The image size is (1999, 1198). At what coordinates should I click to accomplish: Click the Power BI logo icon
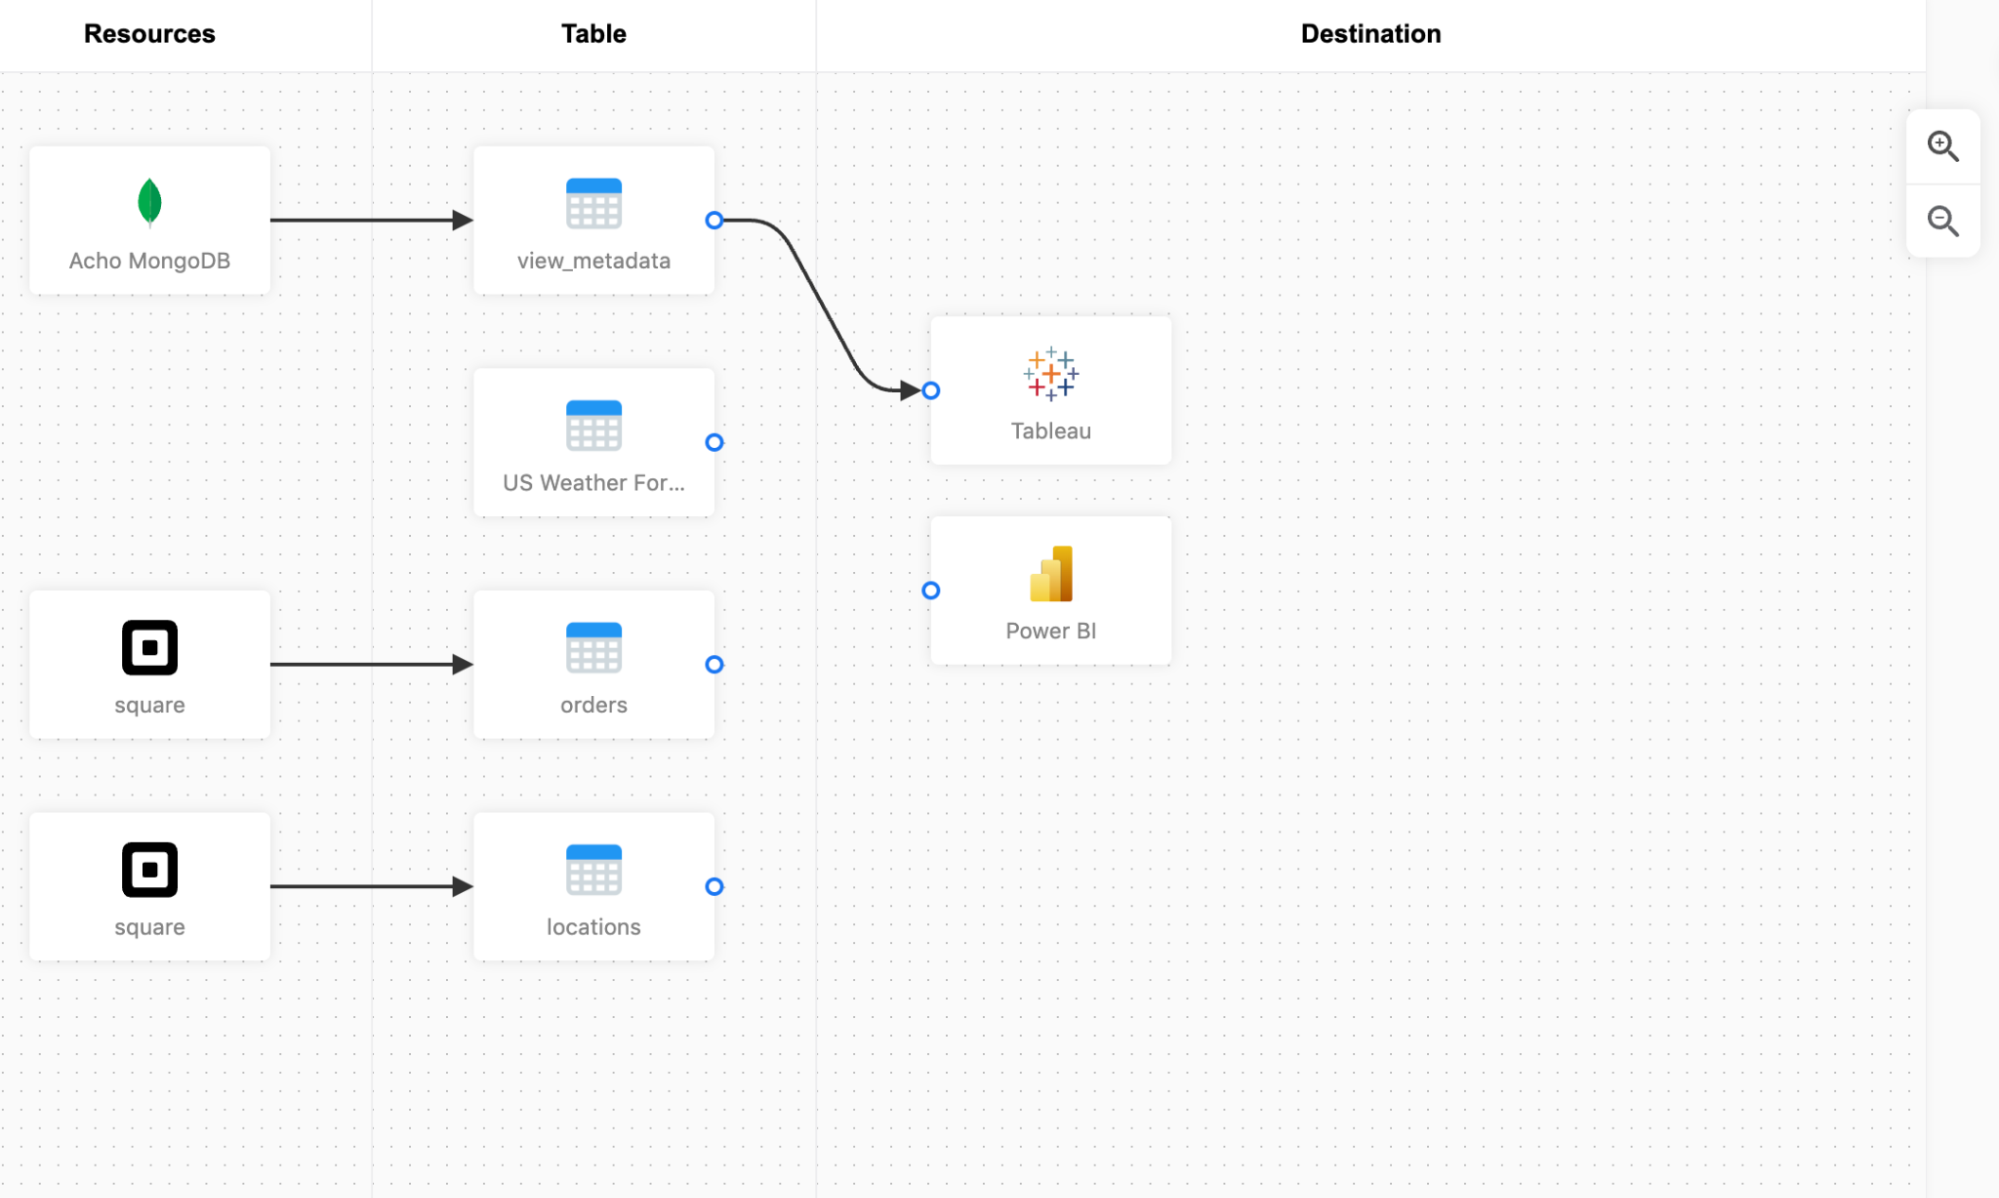pos(1050,573)
